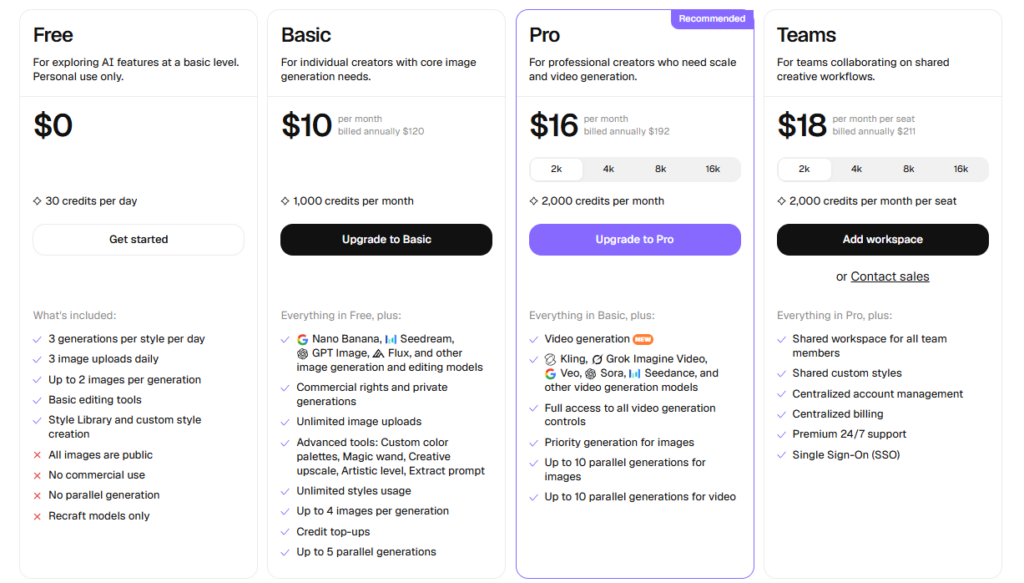Select 8k resolution in Pro plan
The image size is (1024, 583).
(x=660, y=169)
